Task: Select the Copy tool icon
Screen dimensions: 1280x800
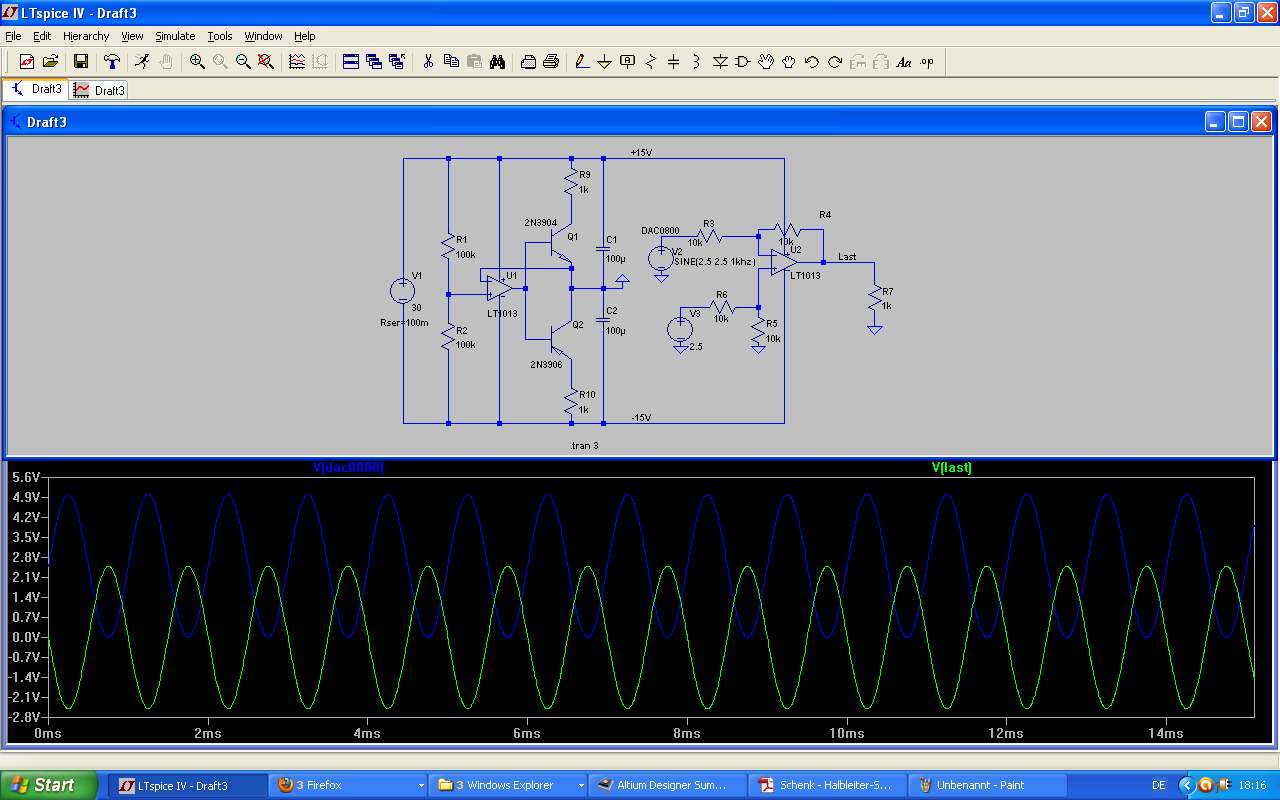Action: (451, 62)
